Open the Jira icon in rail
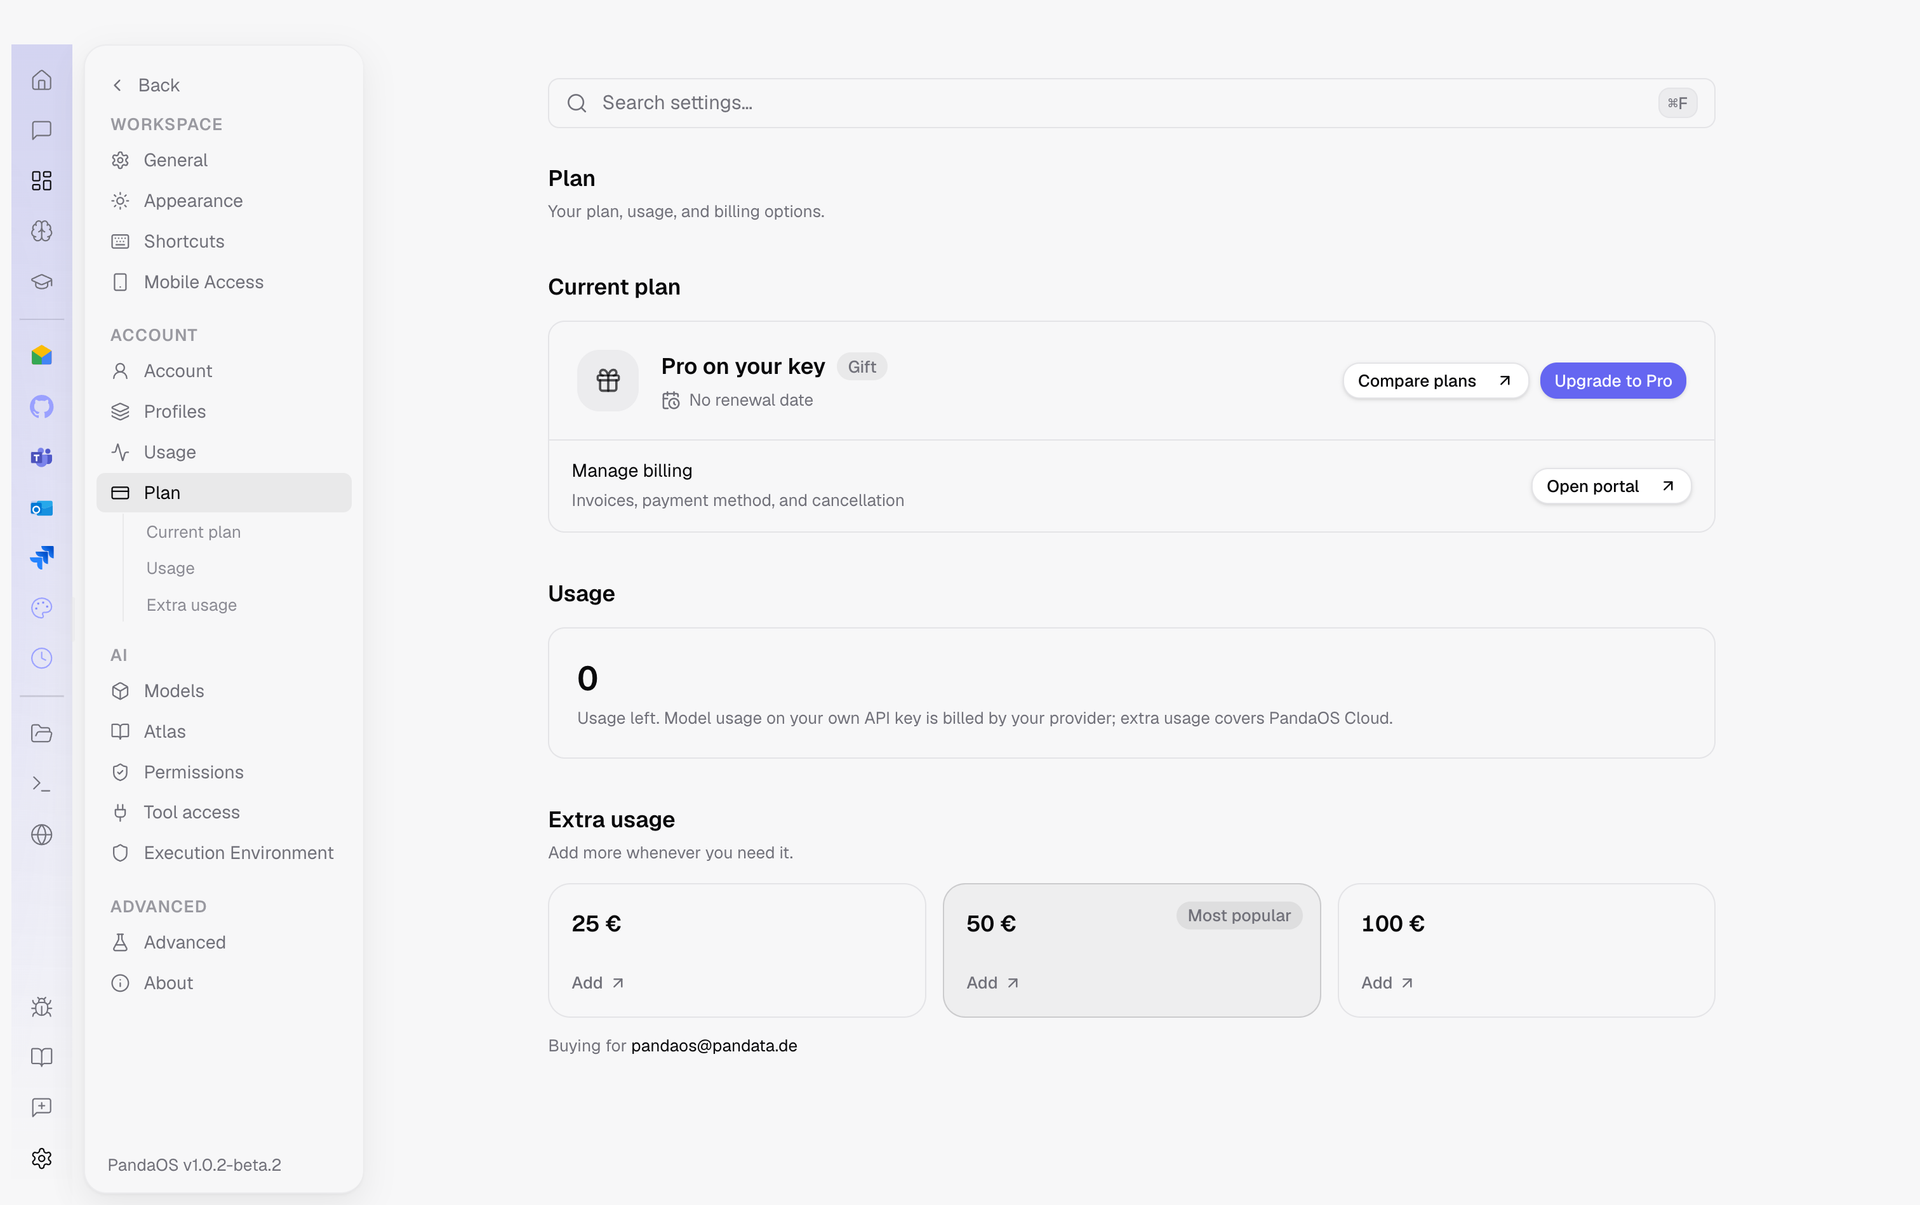The width and height of the screenshot is (1920, 1205). click(x=41, y=558)
